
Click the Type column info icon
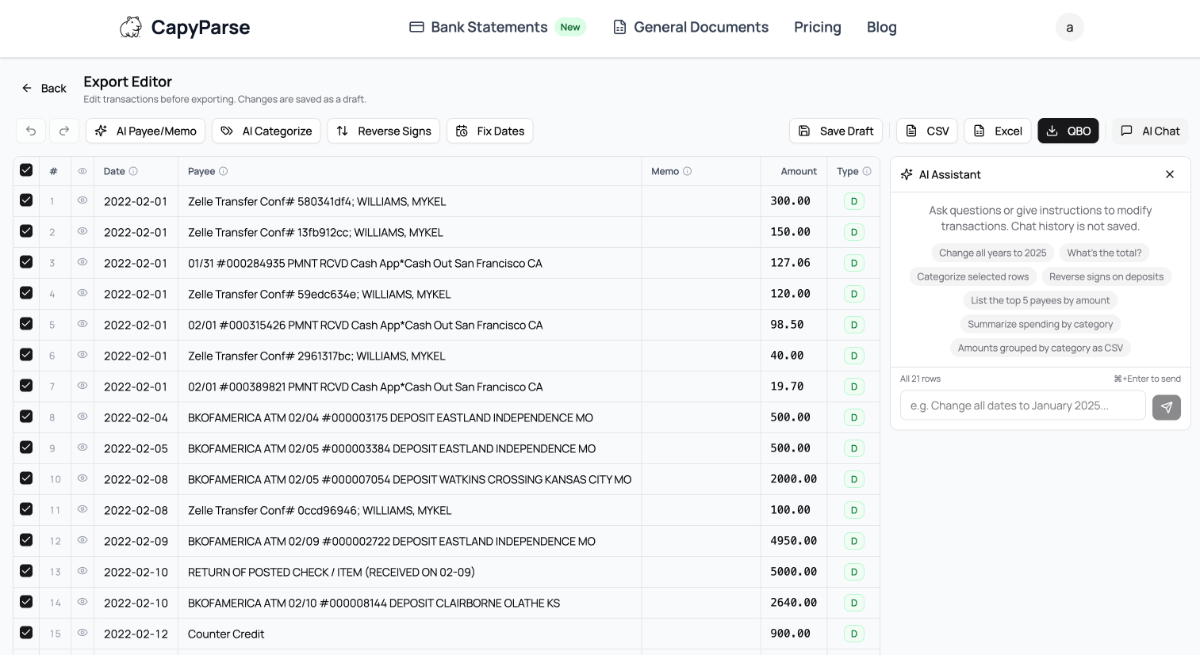click(x=866, y=171)
